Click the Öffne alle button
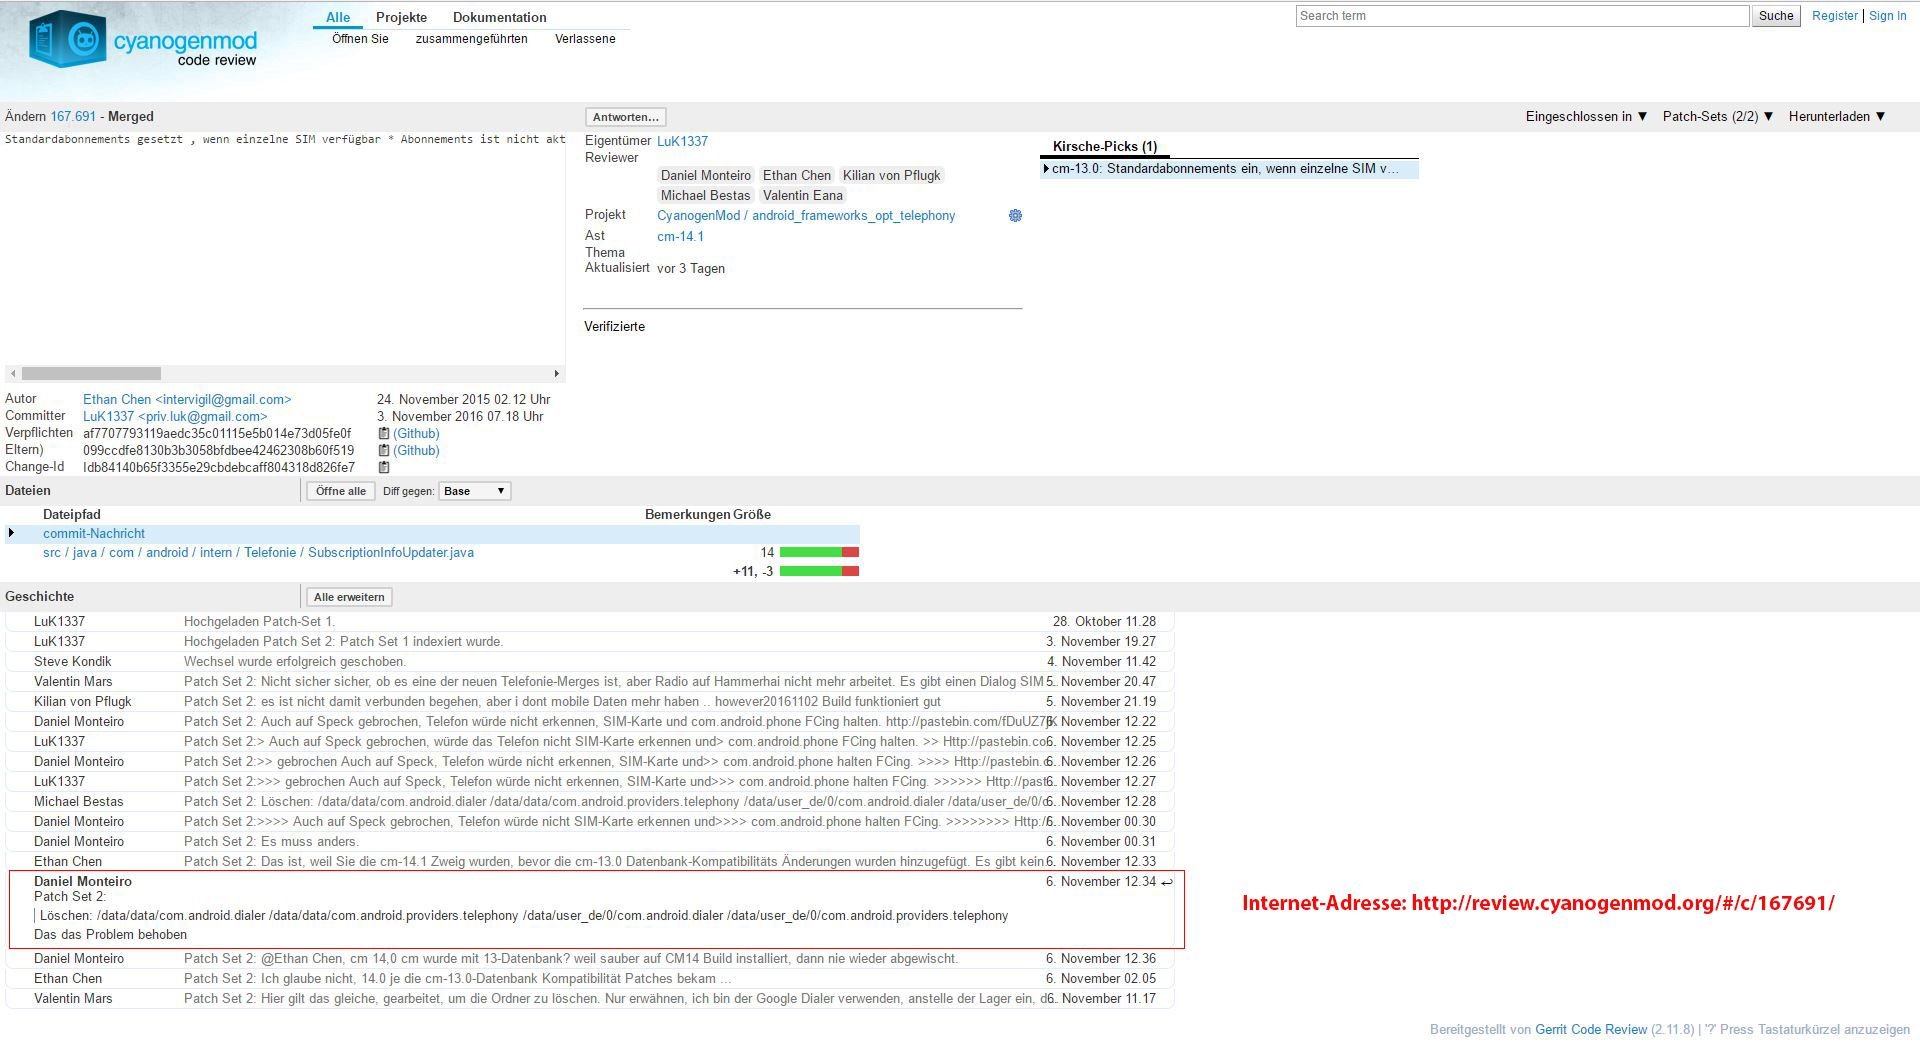 click(341, 491)
